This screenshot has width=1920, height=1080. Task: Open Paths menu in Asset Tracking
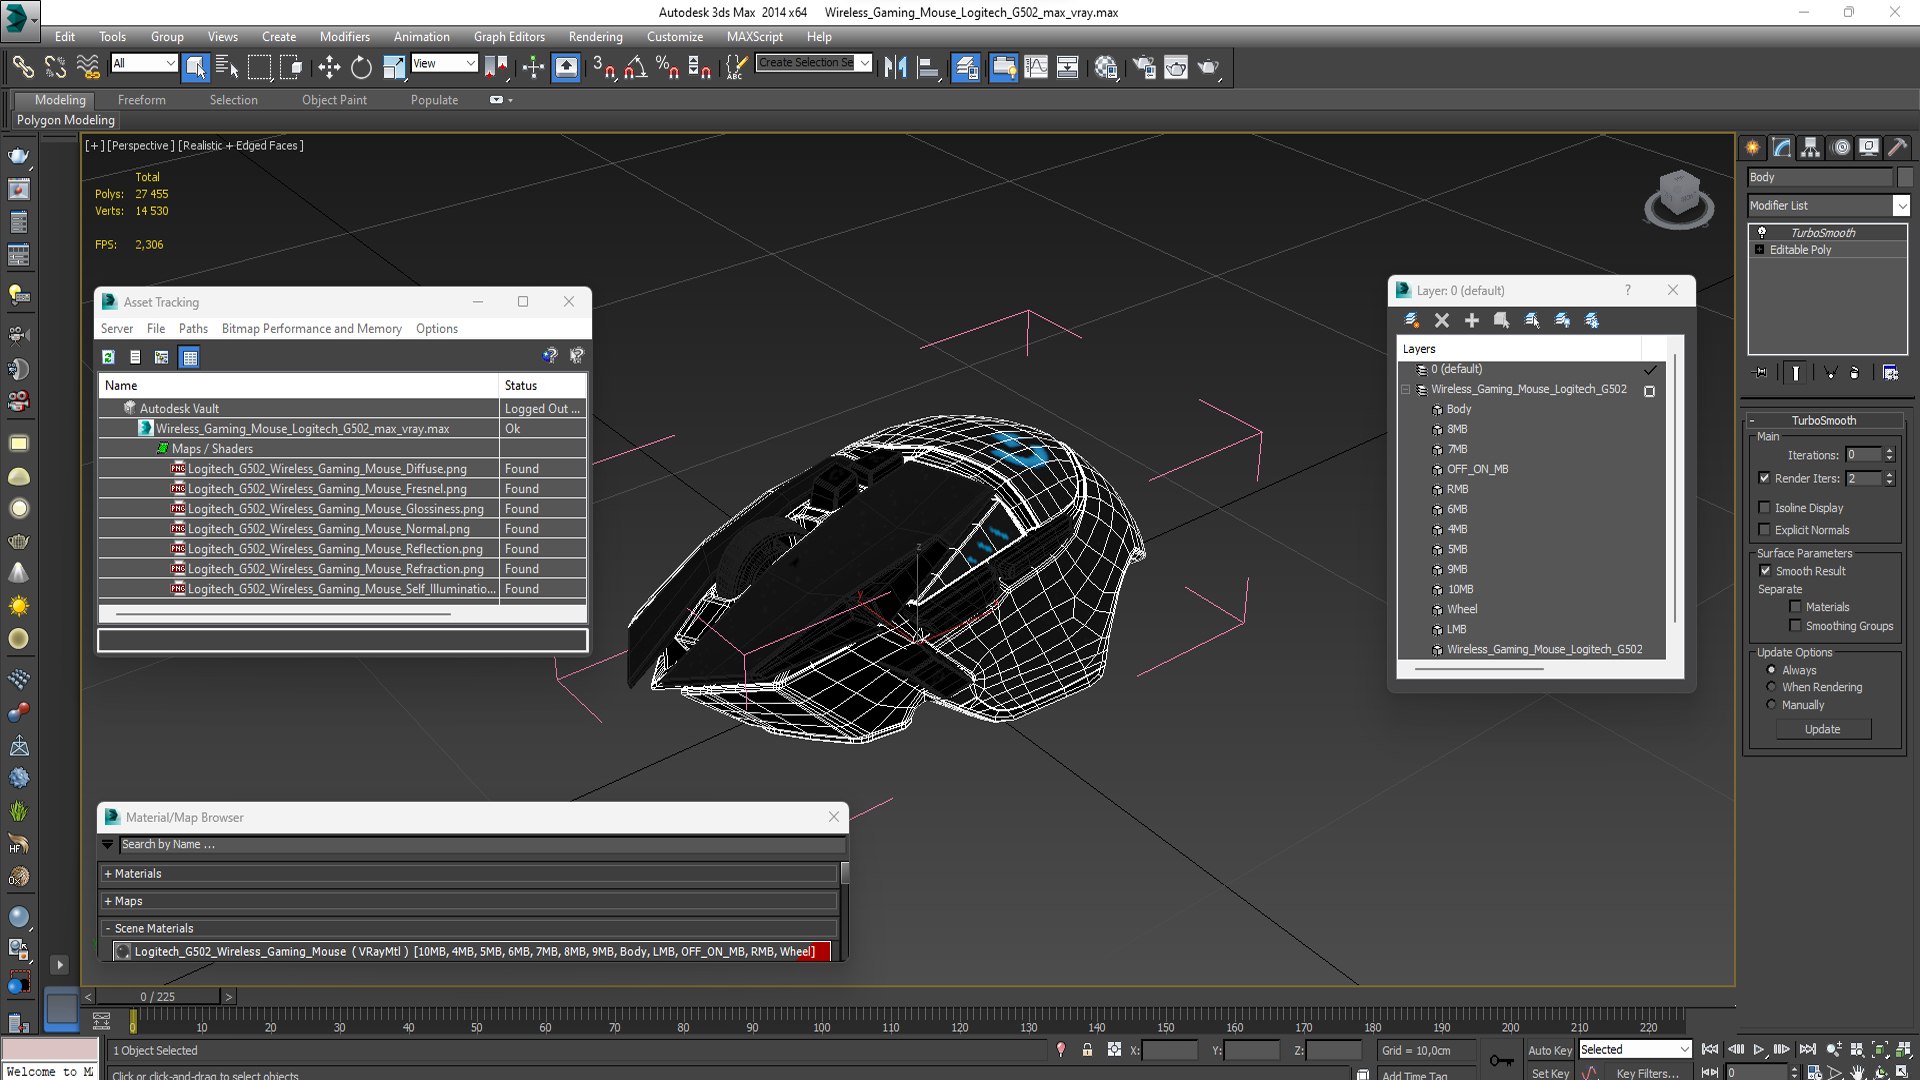(193, 329)
